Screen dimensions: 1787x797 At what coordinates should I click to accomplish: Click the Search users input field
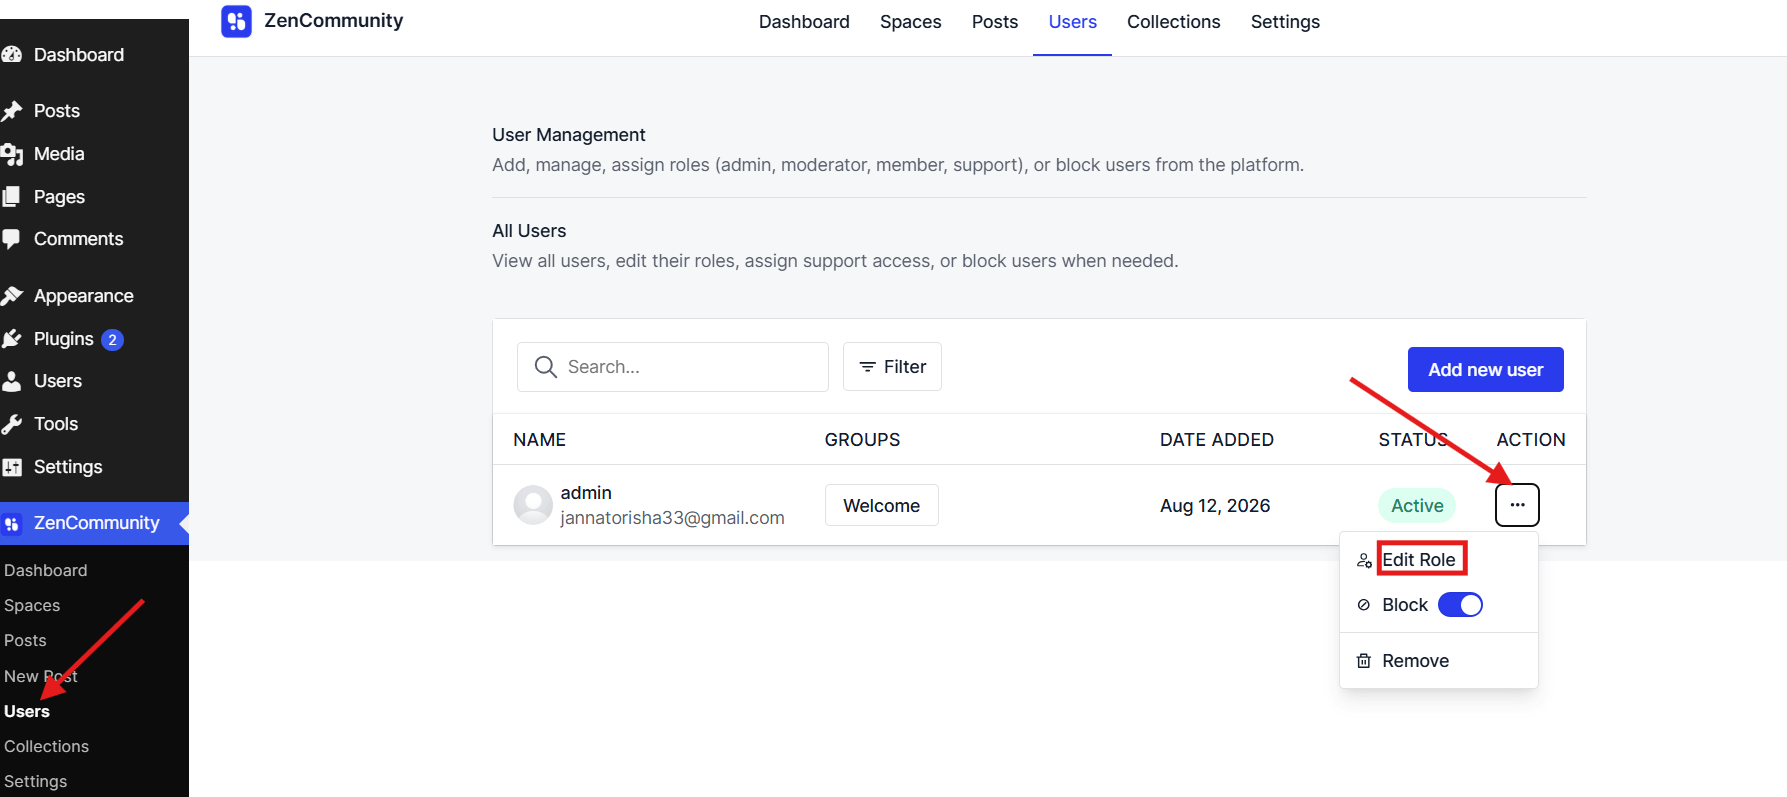pyautogui.click(x=673, y=367)
